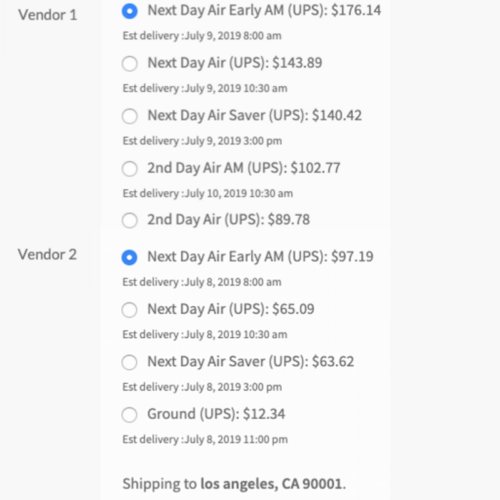The width and height of the screenshot is (500, 500).
Task: Select Vendor 2 Next Day Air Early AM $97.19
Action: [x=129, y=257]
